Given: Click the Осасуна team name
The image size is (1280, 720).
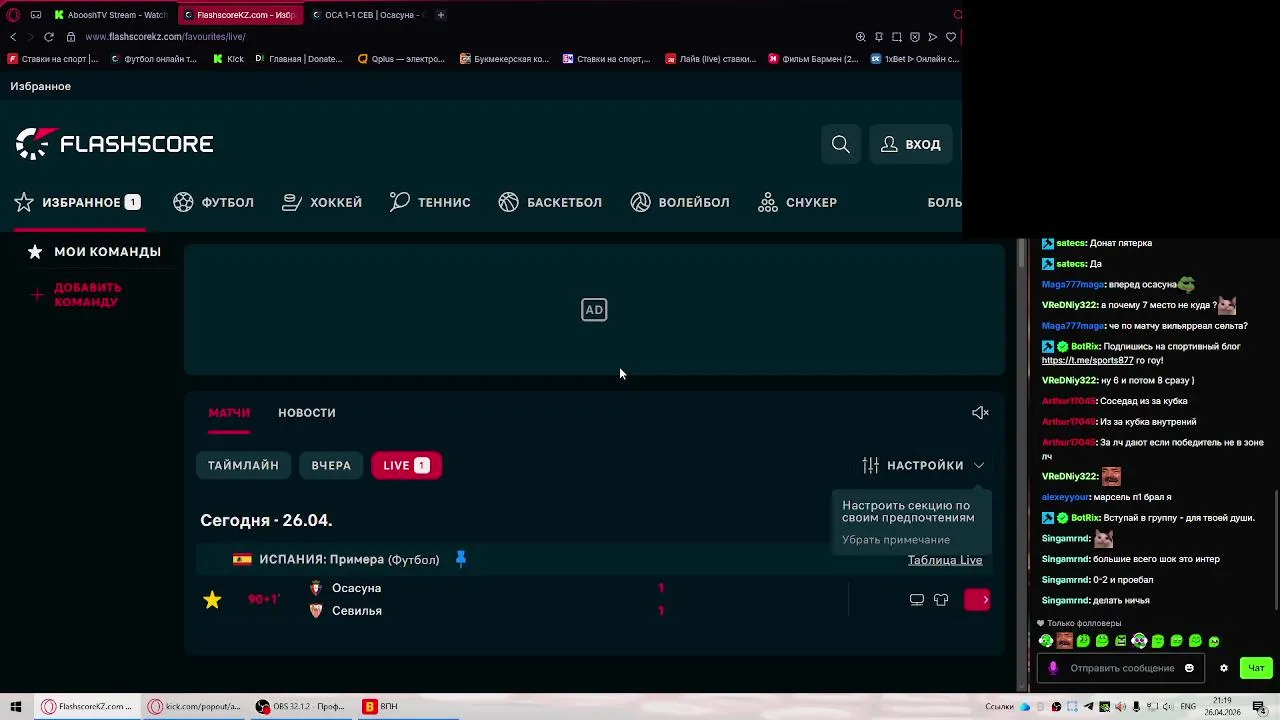Looking at the screenshot, I should tap(356, 588).
